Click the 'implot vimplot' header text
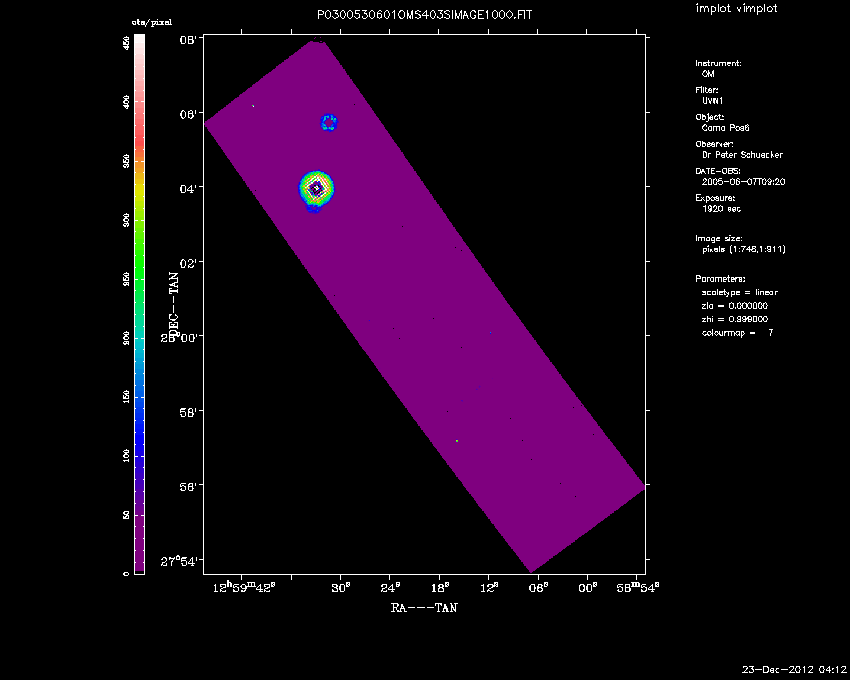 [x=736, y=8]
